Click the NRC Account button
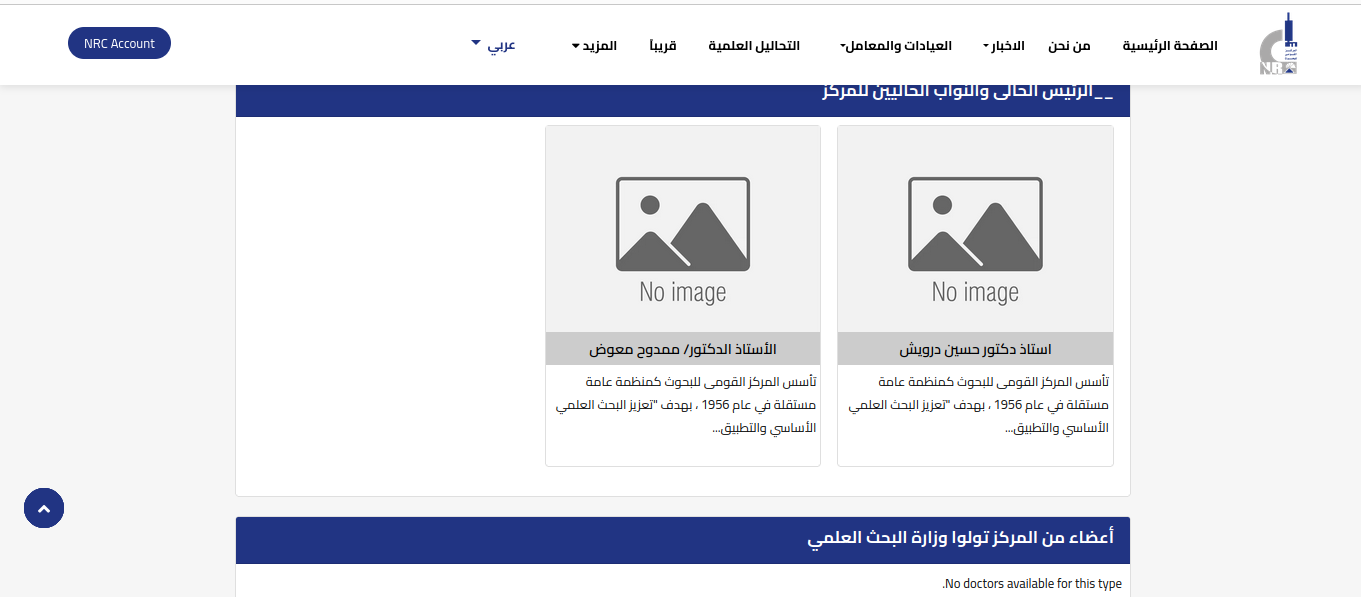This screenshot has height=597, width=1361. pyautogui.click(x=119, y=43)
